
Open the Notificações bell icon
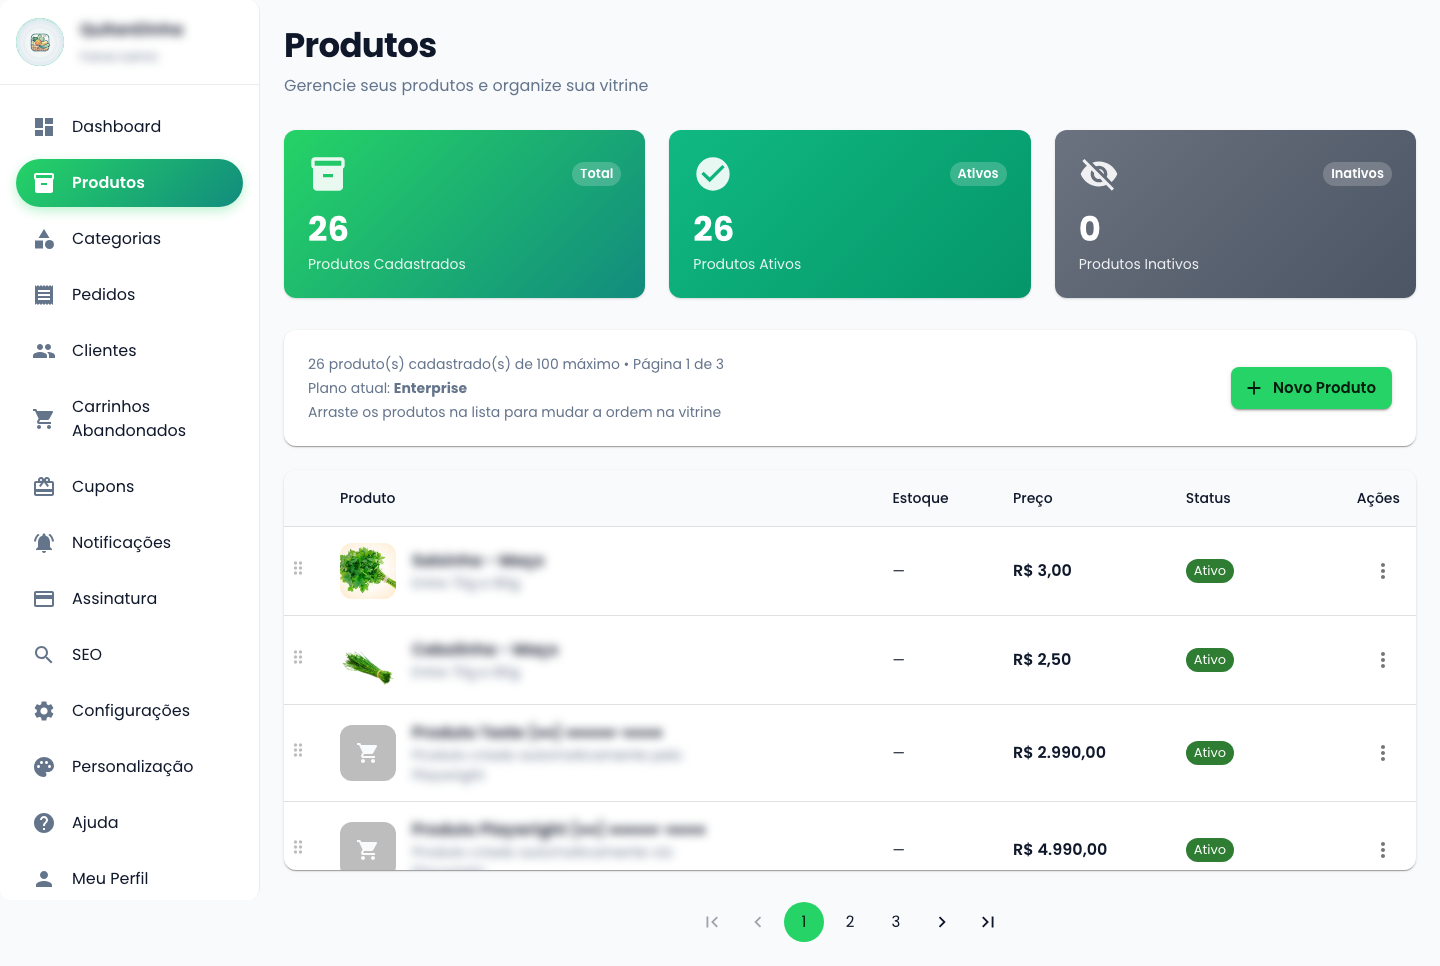[x=44, y=542]
